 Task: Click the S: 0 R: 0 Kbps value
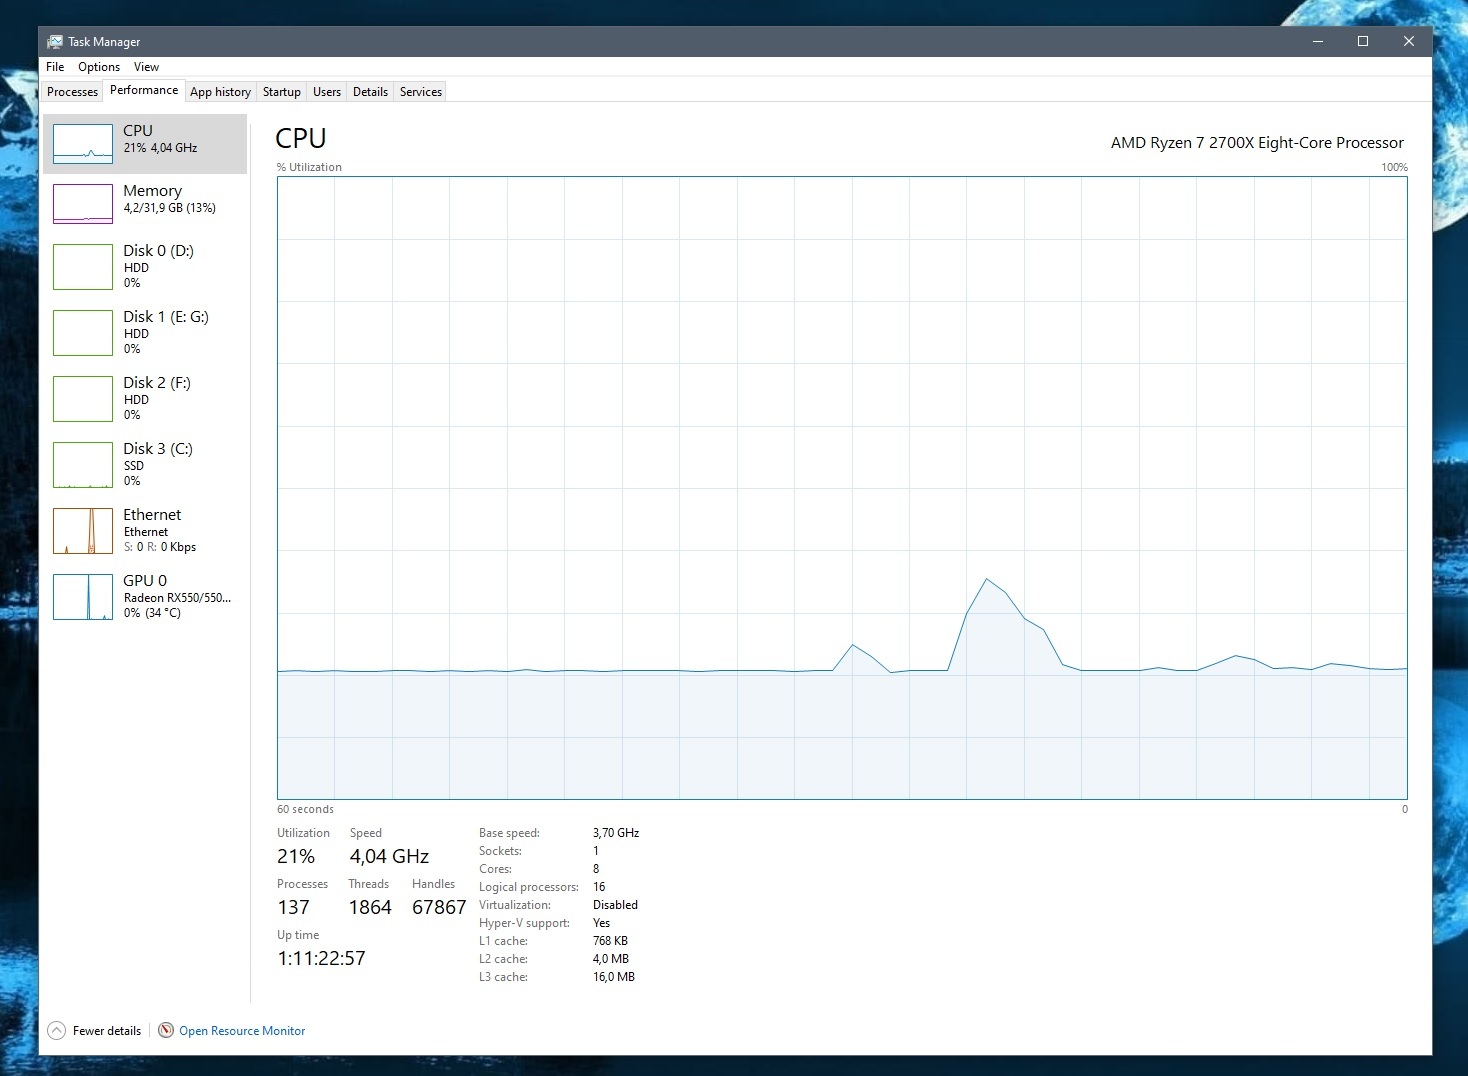tap(160, 547)
